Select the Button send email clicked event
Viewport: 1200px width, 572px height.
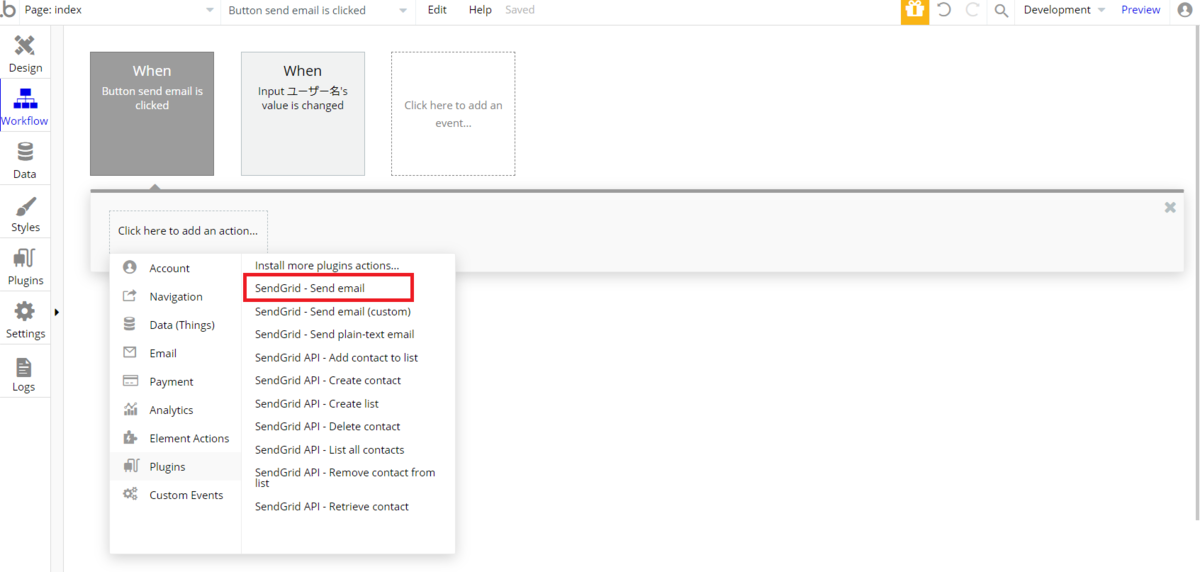click(152, 114)
